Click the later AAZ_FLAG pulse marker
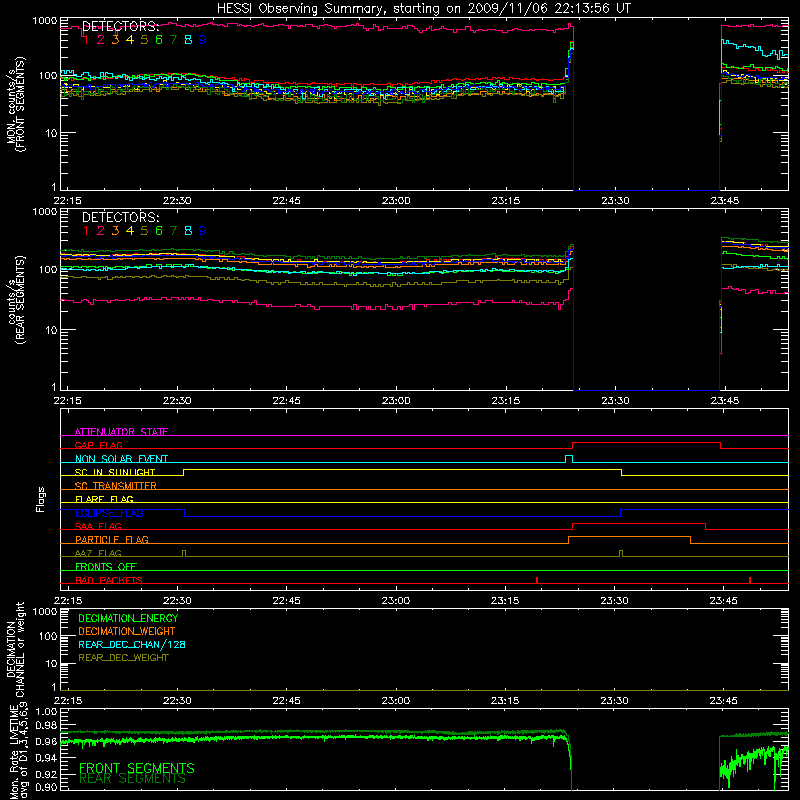 coord(620,554)
